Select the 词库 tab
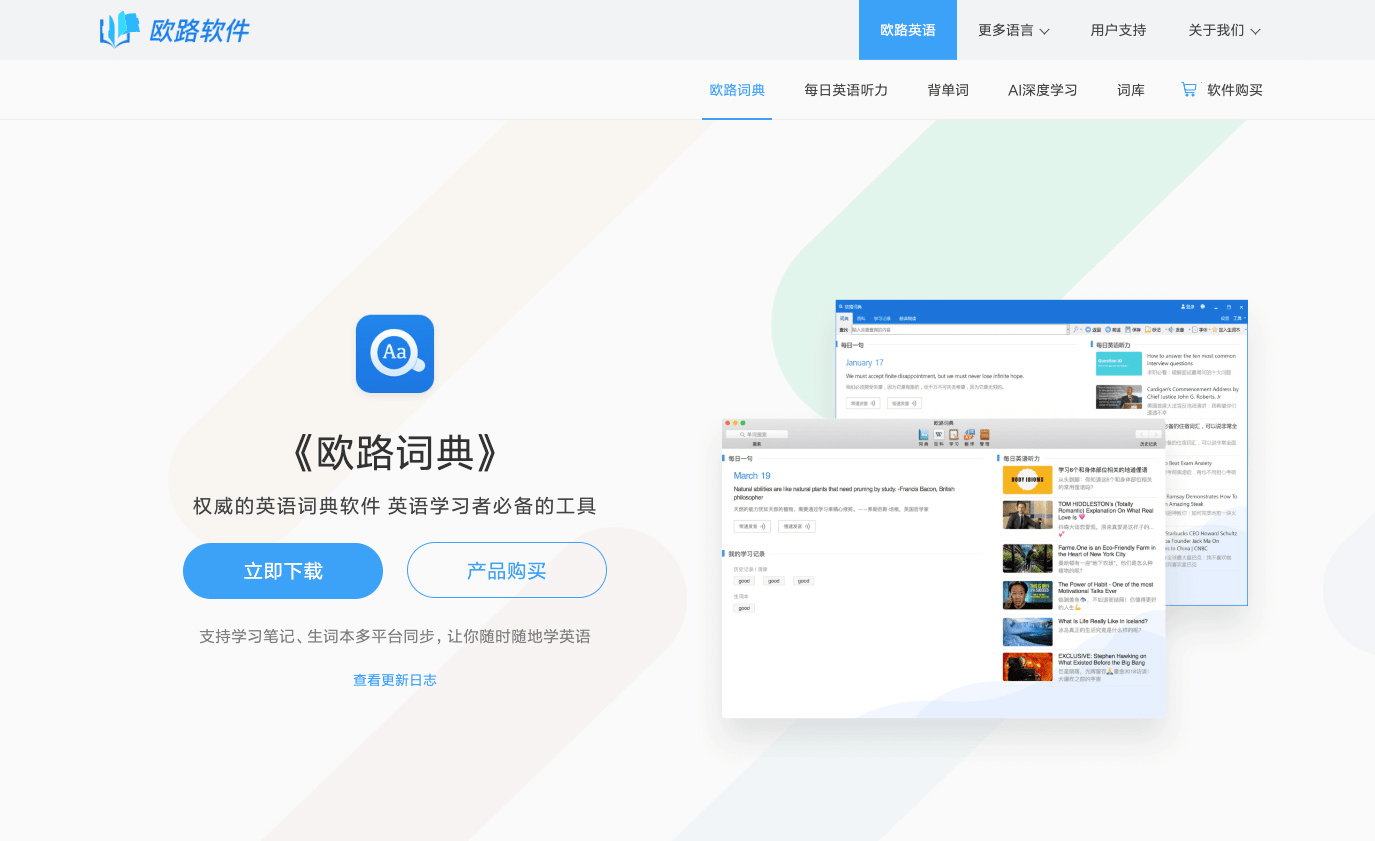The image size is (1375, 841). [1131, 90]
